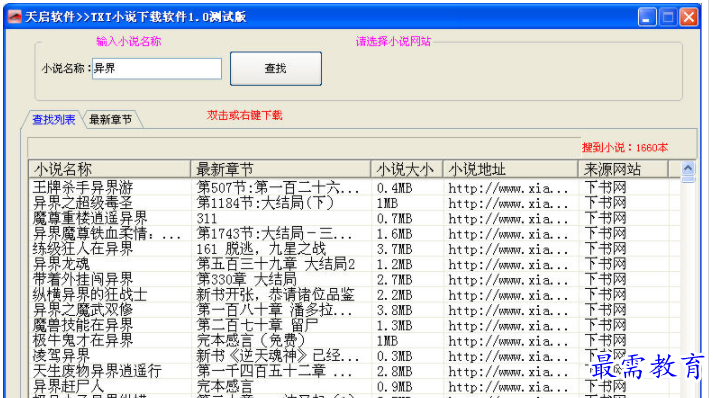The width and height of the screenshot is (713, 398).
Task: Click size cell 2.8MB
Action: (x=394, y=372)
